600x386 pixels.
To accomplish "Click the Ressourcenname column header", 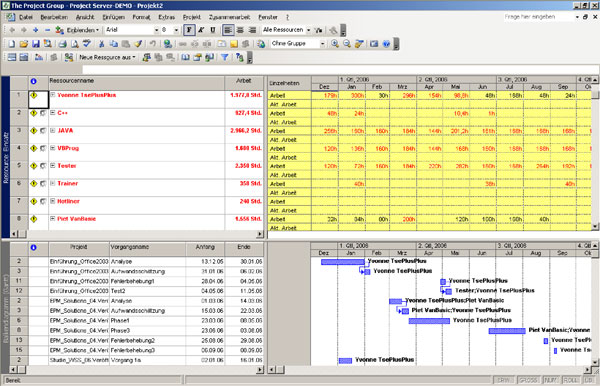I will pos(137,83).
